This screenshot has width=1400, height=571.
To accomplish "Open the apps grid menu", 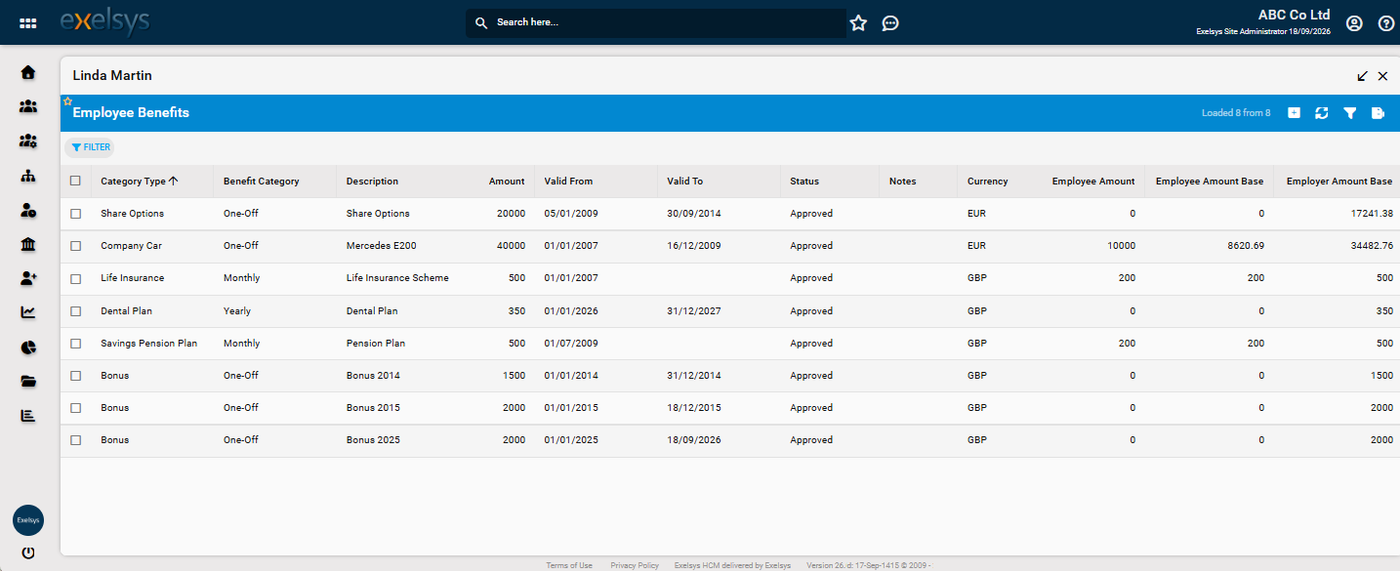I will pyautogui.click(x=28, y=23).
